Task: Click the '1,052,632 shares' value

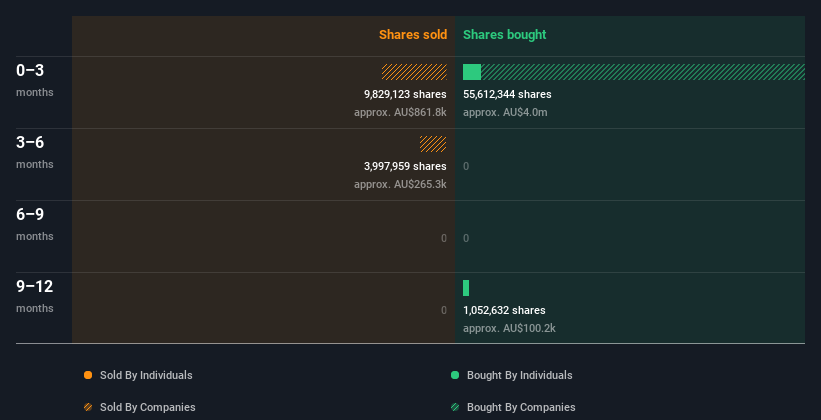Action: tap(504, 310)
